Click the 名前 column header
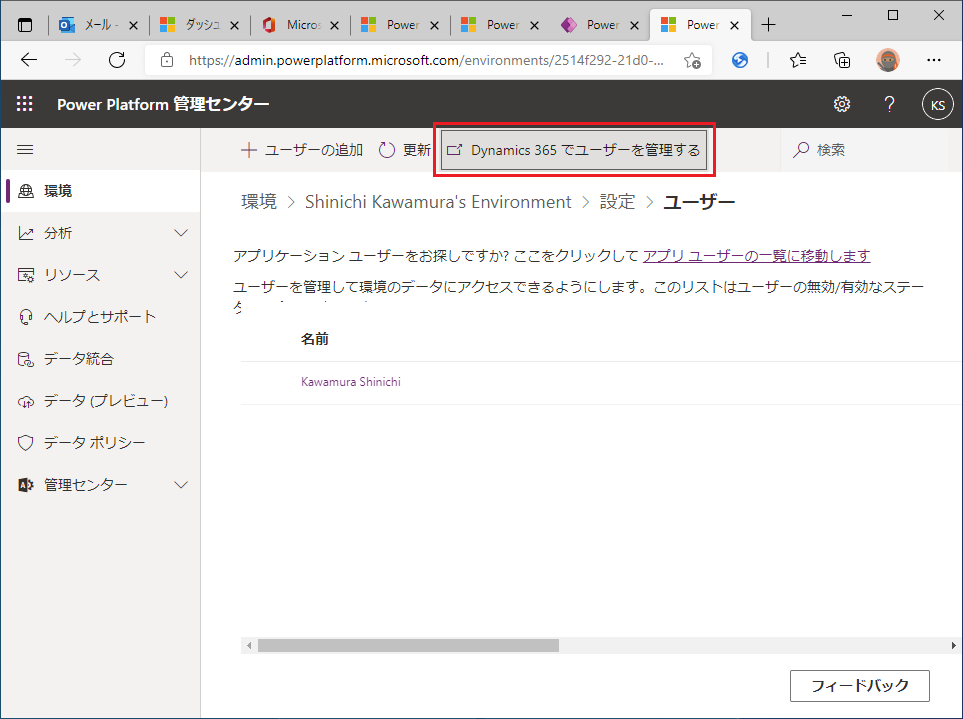 click(x=314, y=339)
